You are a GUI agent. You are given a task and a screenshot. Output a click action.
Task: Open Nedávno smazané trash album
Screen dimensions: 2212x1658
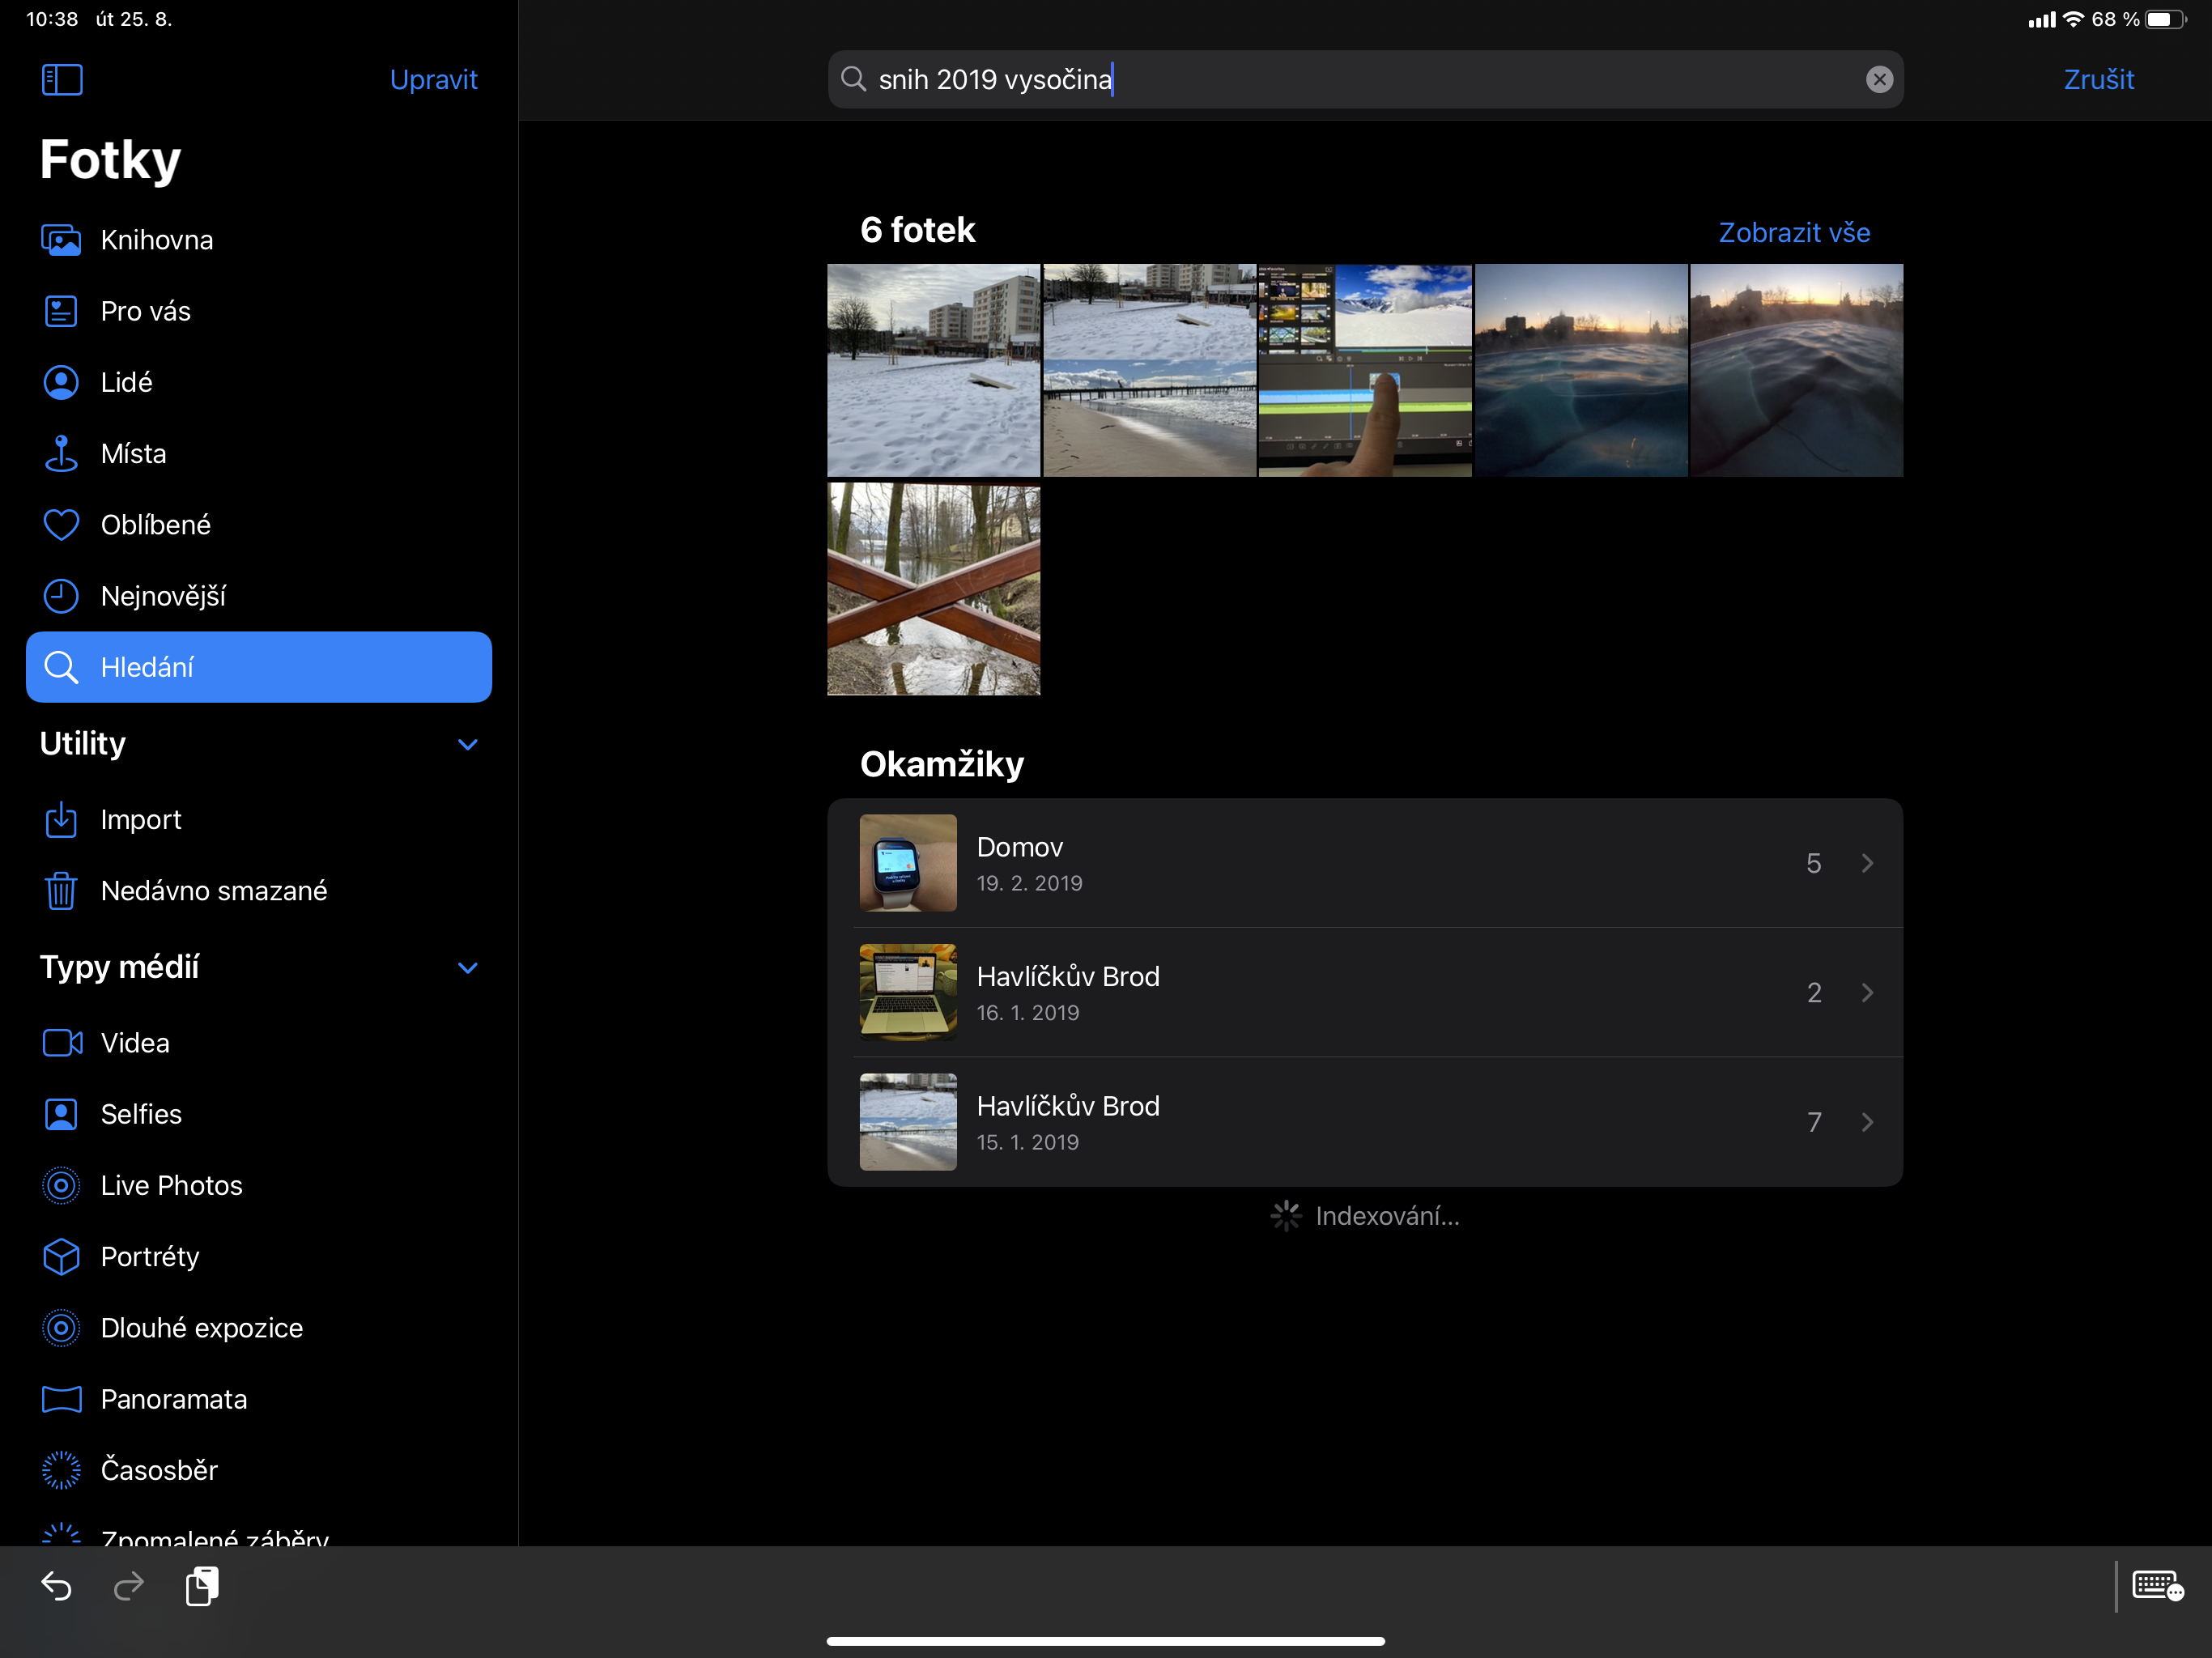tap(213, 891)
